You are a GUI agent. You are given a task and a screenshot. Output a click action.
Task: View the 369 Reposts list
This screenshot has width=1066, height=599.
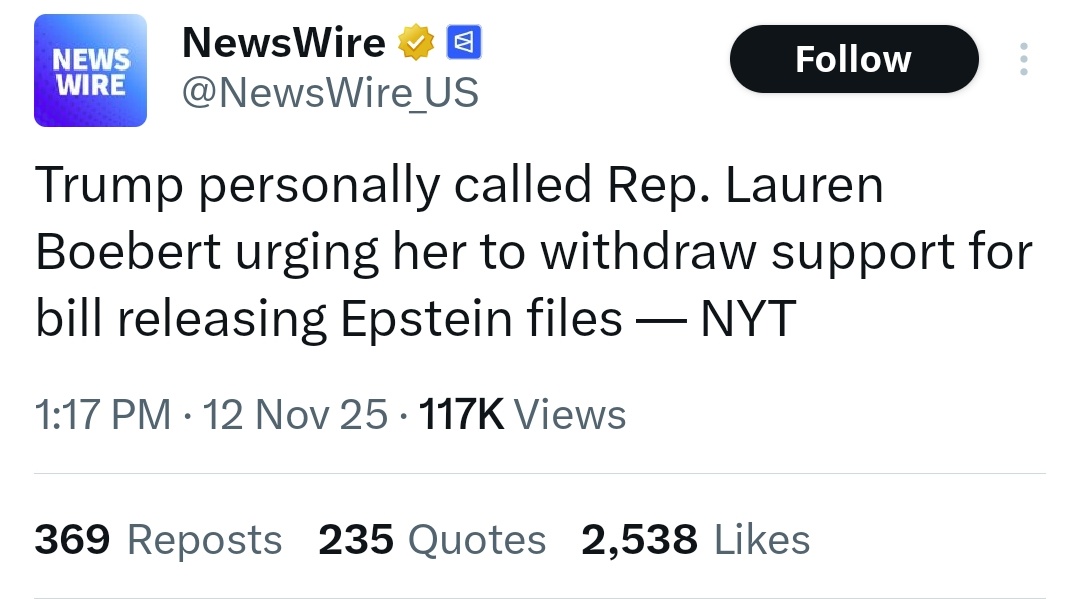(x=158, y=540)
